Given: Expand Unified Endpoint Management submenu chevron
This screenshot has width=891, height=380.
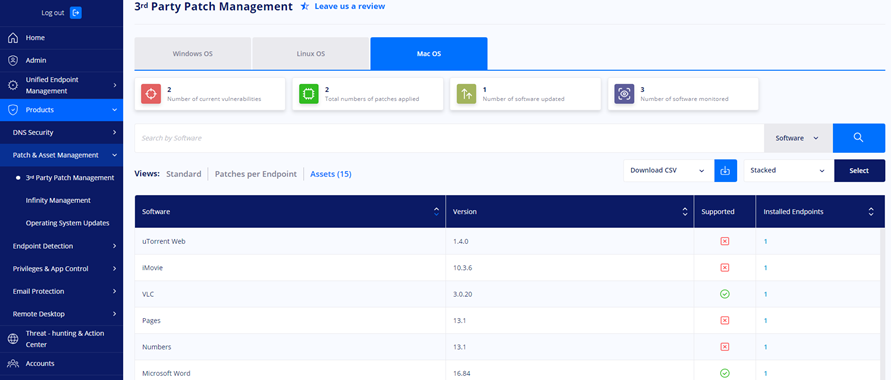Looking at the screenshot, I should point(114,85).
